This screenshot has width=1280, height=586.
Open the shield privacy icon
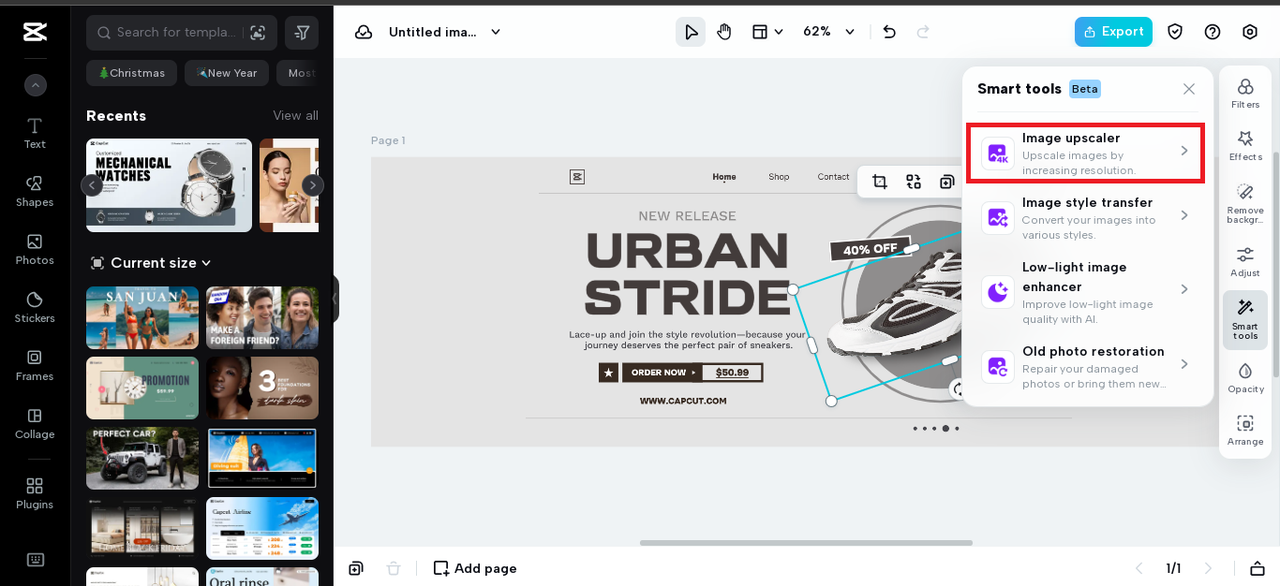(1175, 32)
